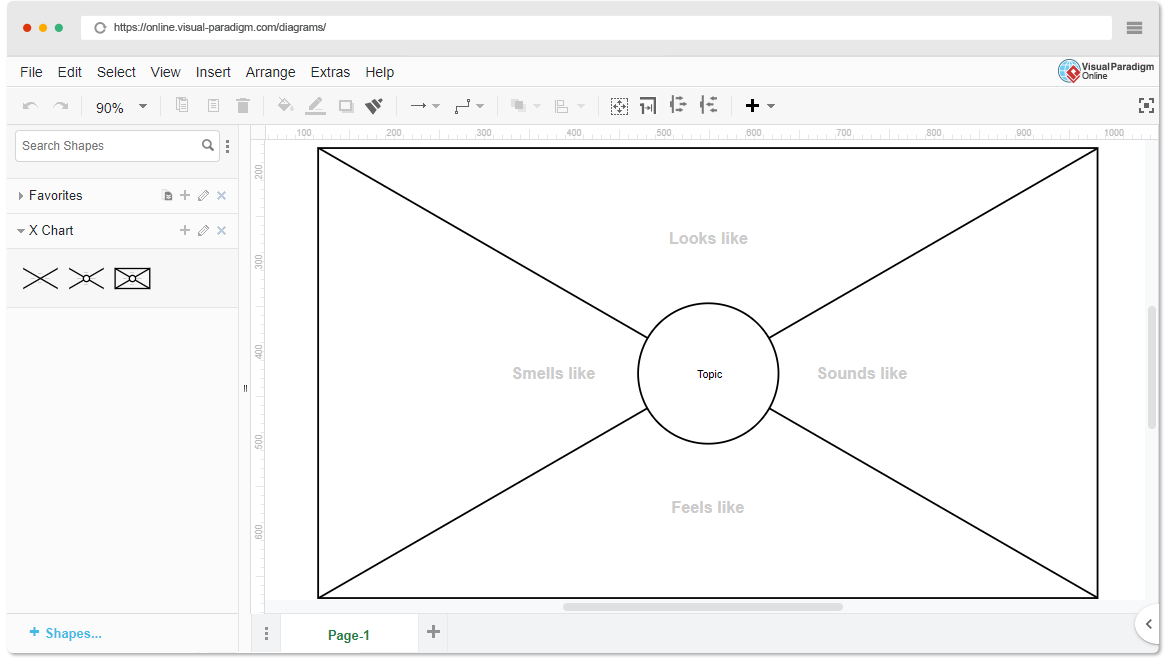Screen dimensions: 1170x665
Task: Select the waypoint connector tool
Action: tap(463, 106)
